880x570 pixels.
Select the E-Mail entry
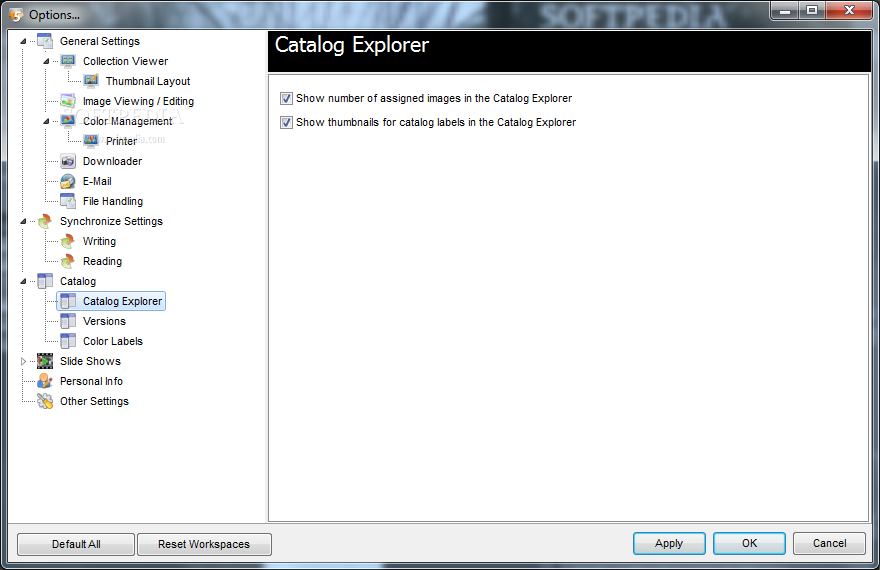coord(97,181)
